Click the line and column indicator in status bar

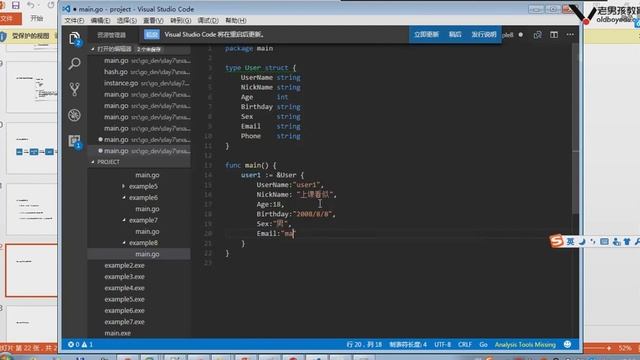point(364,344)
